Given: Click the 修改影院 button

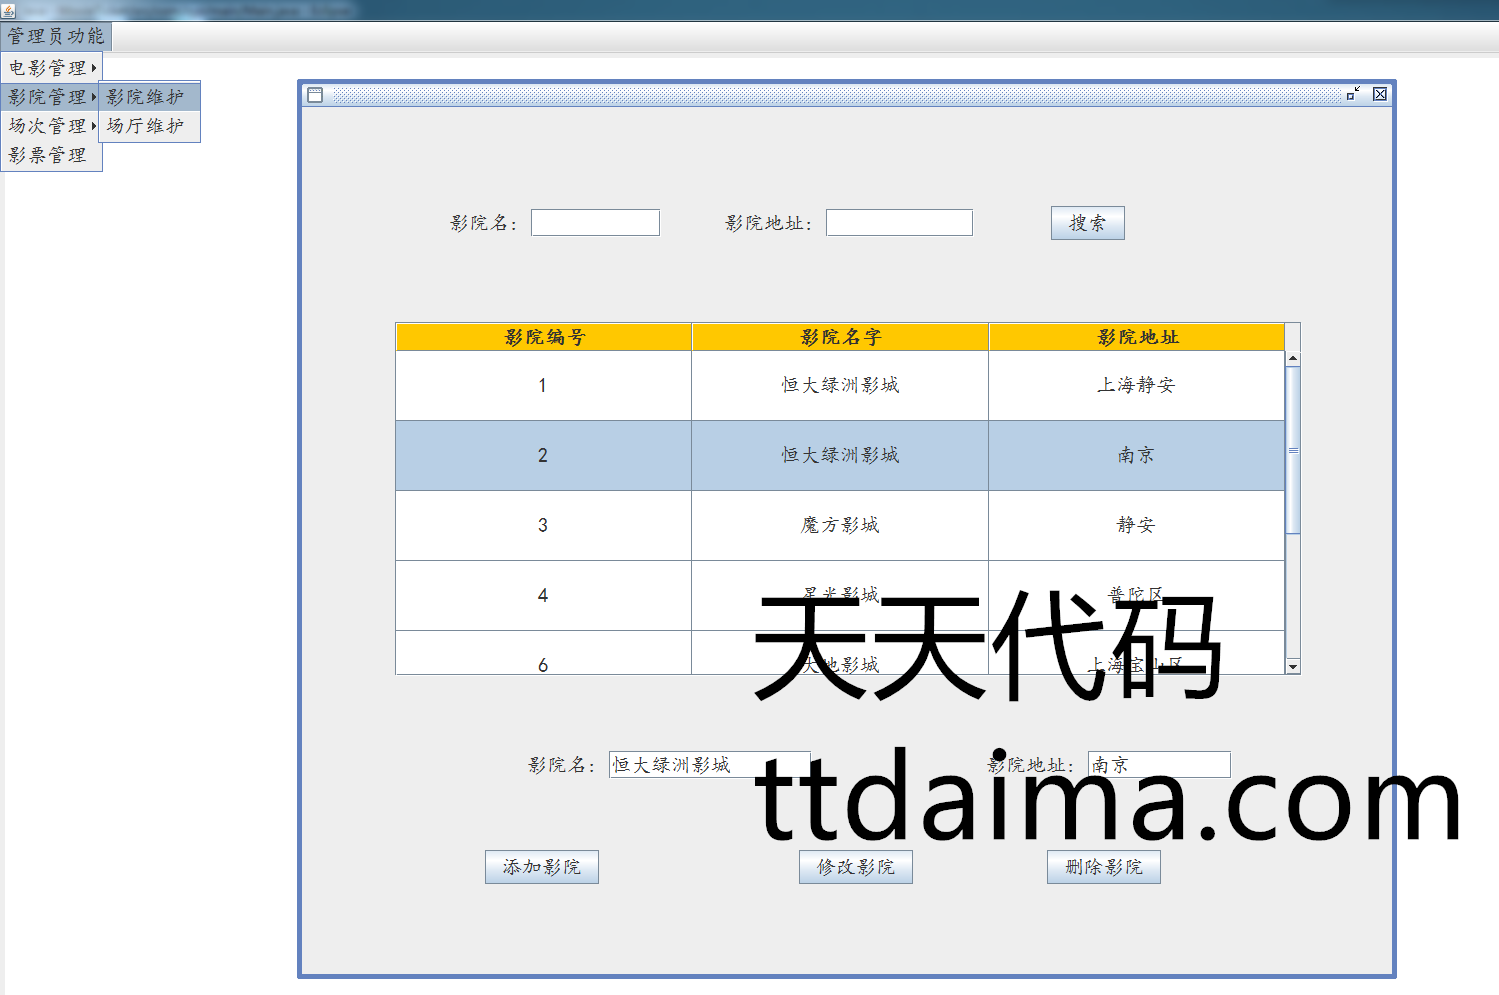Looking at the screenshot, I should [855, 867].
